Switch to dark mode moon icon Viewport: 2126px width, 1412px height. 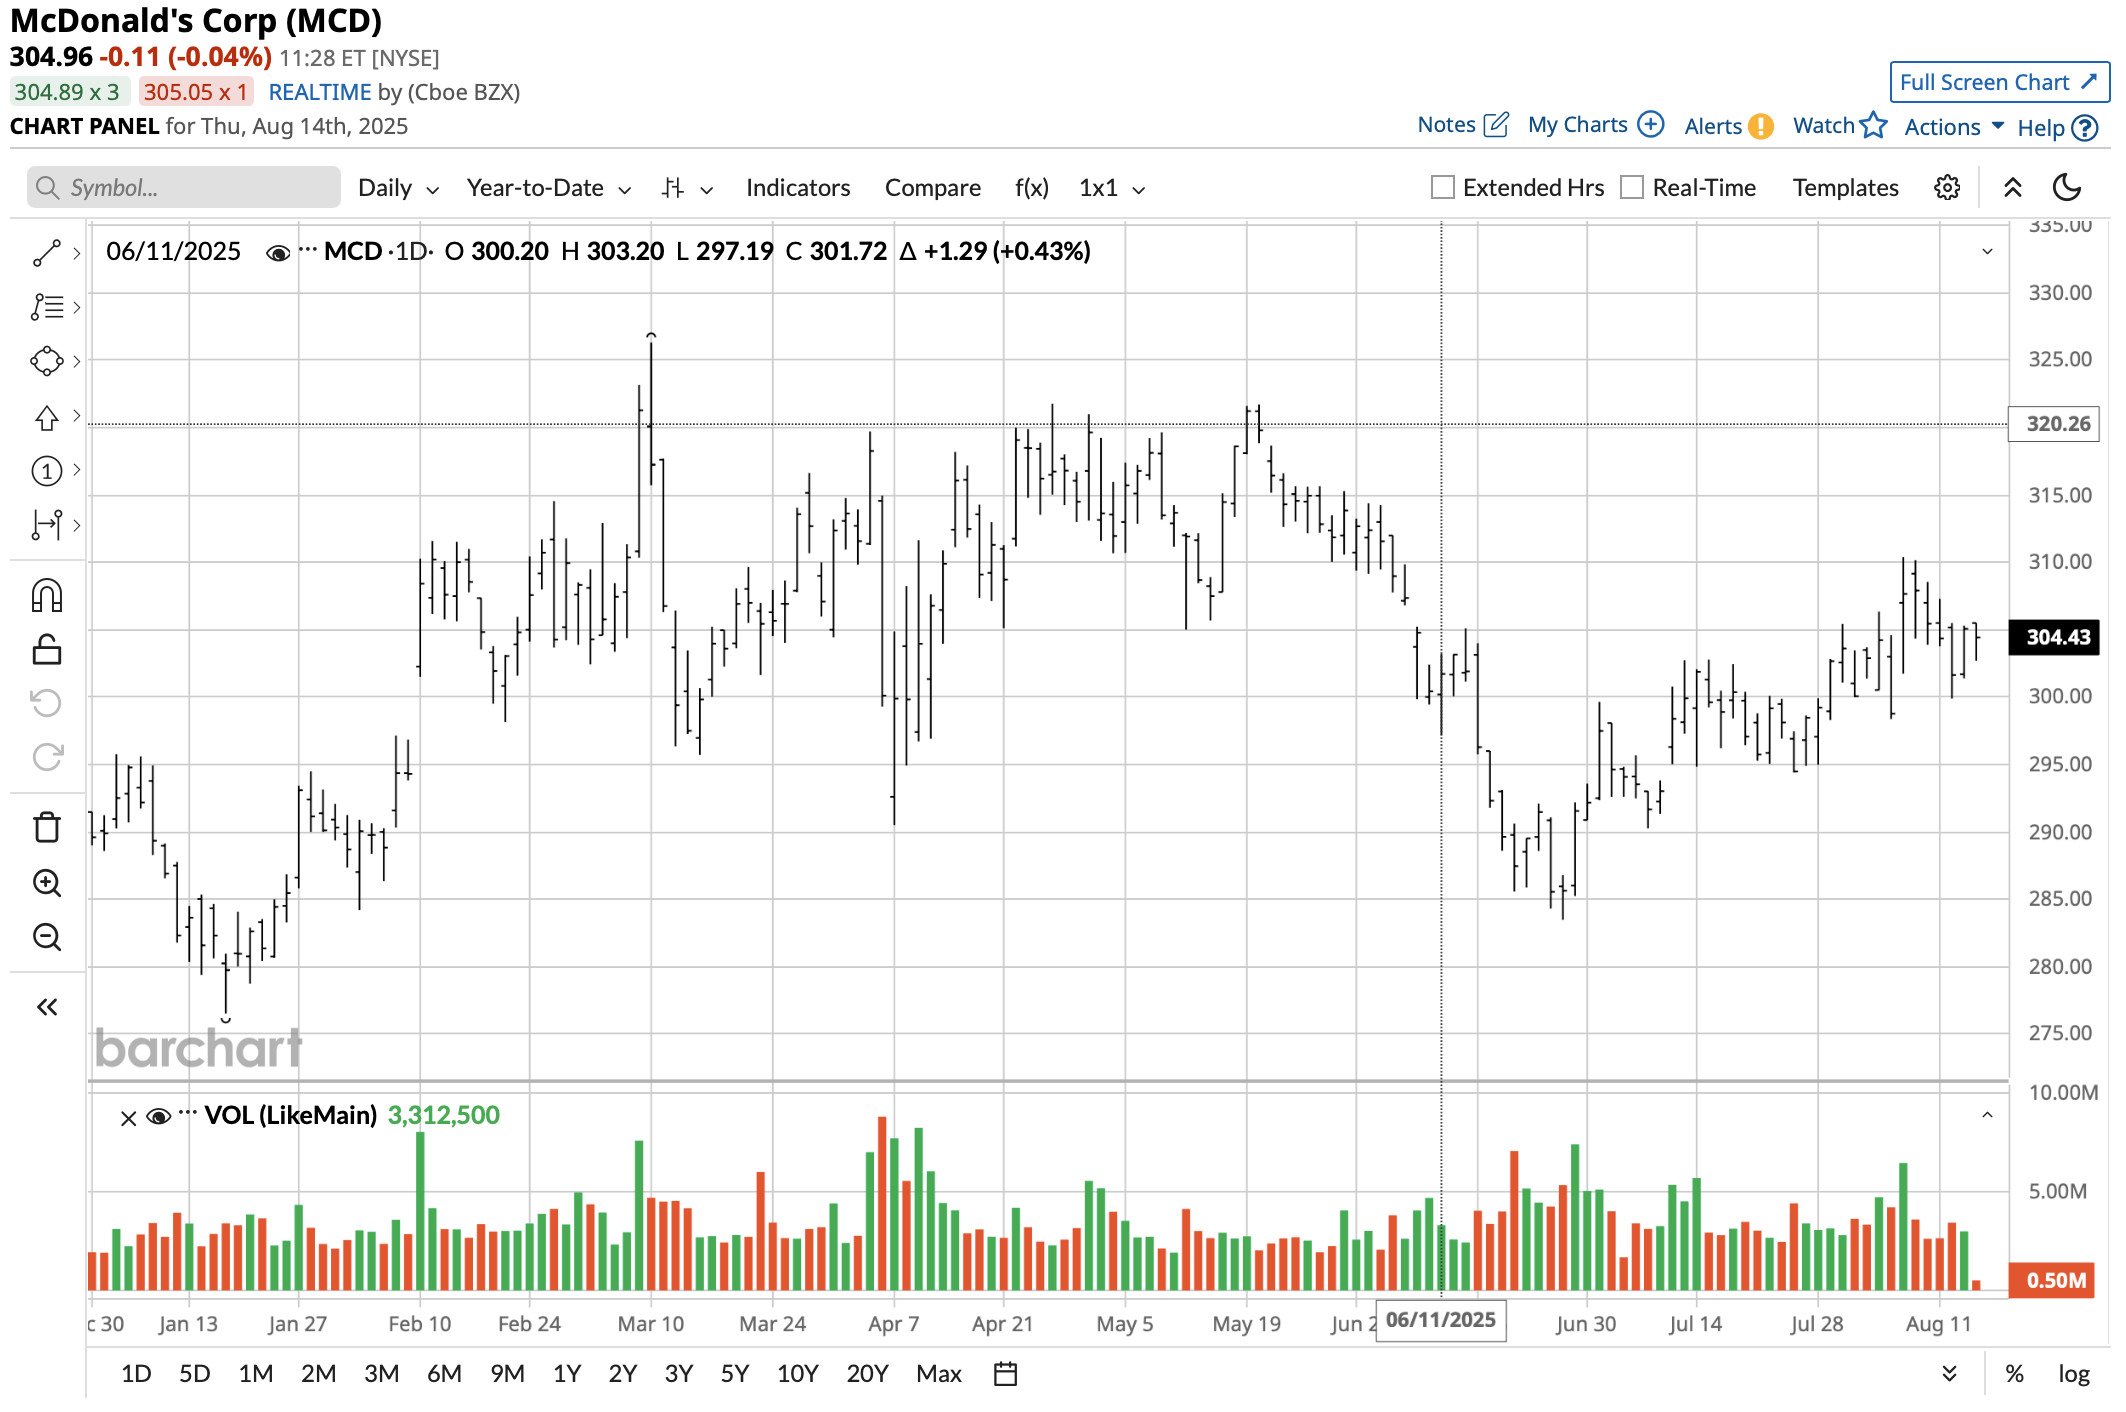(x=2066, y=188)
